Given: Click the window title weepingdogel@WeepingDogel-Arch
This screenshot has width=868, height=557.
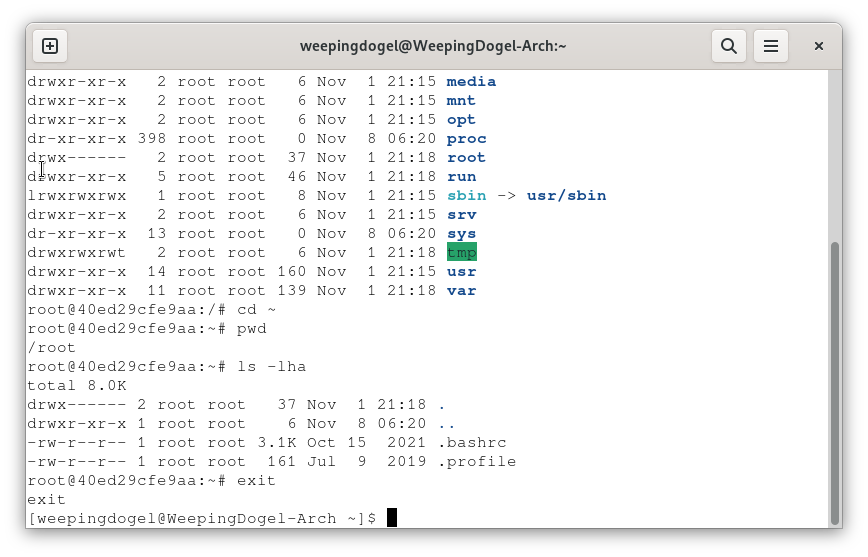Looking at the screenshot, I should coord(433,46).
